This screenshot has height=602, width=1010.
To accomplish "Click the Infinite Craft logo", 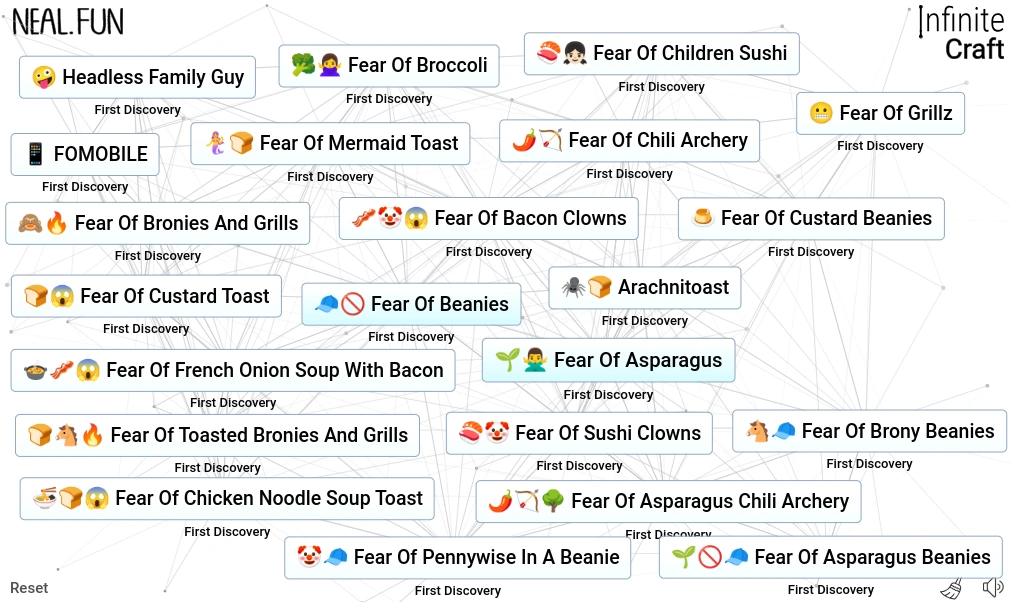I will [x=961, y=33].
